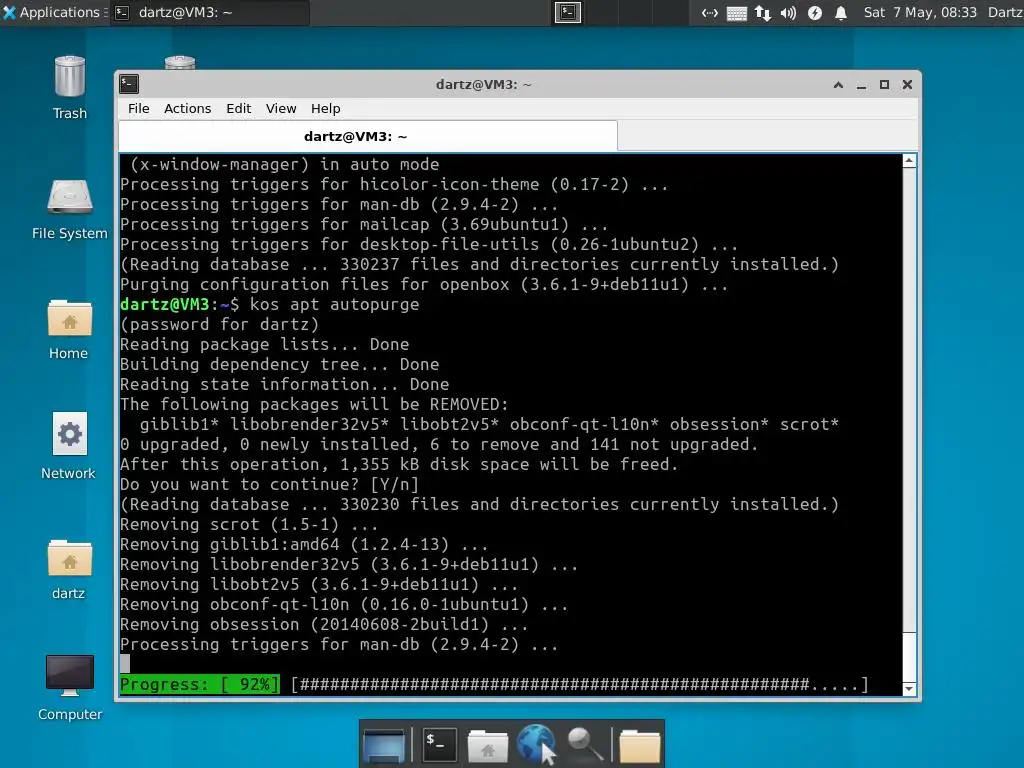This screenshot has width=1024, height=768.
Task: Select the dartz@VM3: ~ terminal tab
Action: tap(368, 136)
